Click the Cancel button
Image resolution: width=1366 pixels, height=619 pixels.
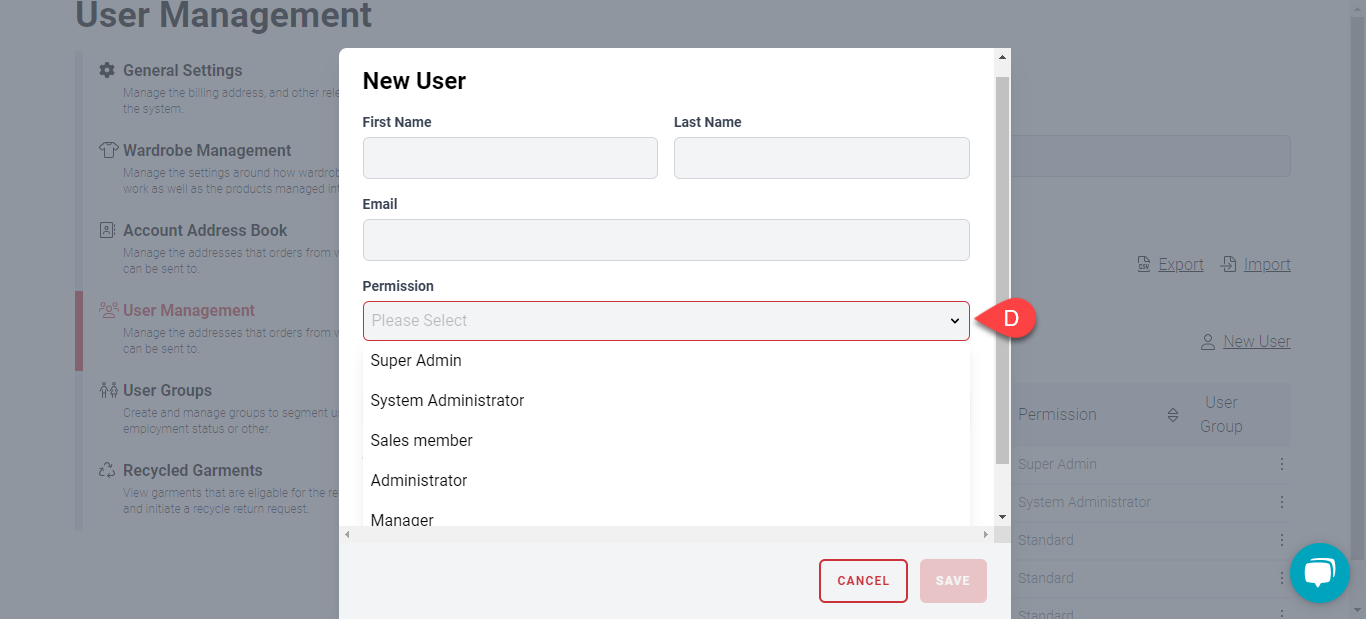pyautogui.click(x=863, y=581)
